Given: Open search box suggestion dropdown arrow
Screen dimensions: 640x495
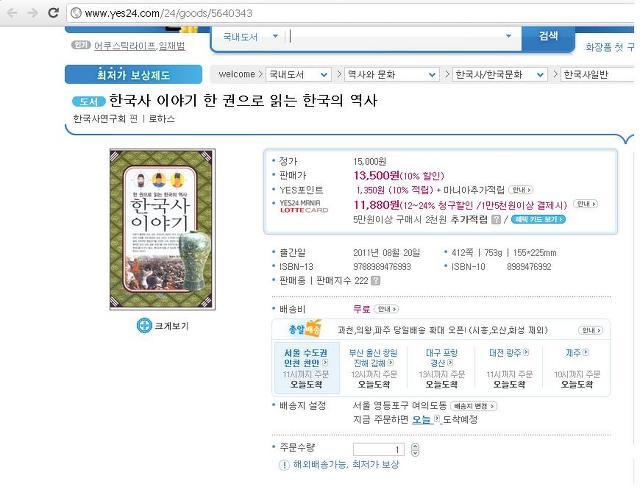Looking at the screenshot, I should tap(509, 36).
